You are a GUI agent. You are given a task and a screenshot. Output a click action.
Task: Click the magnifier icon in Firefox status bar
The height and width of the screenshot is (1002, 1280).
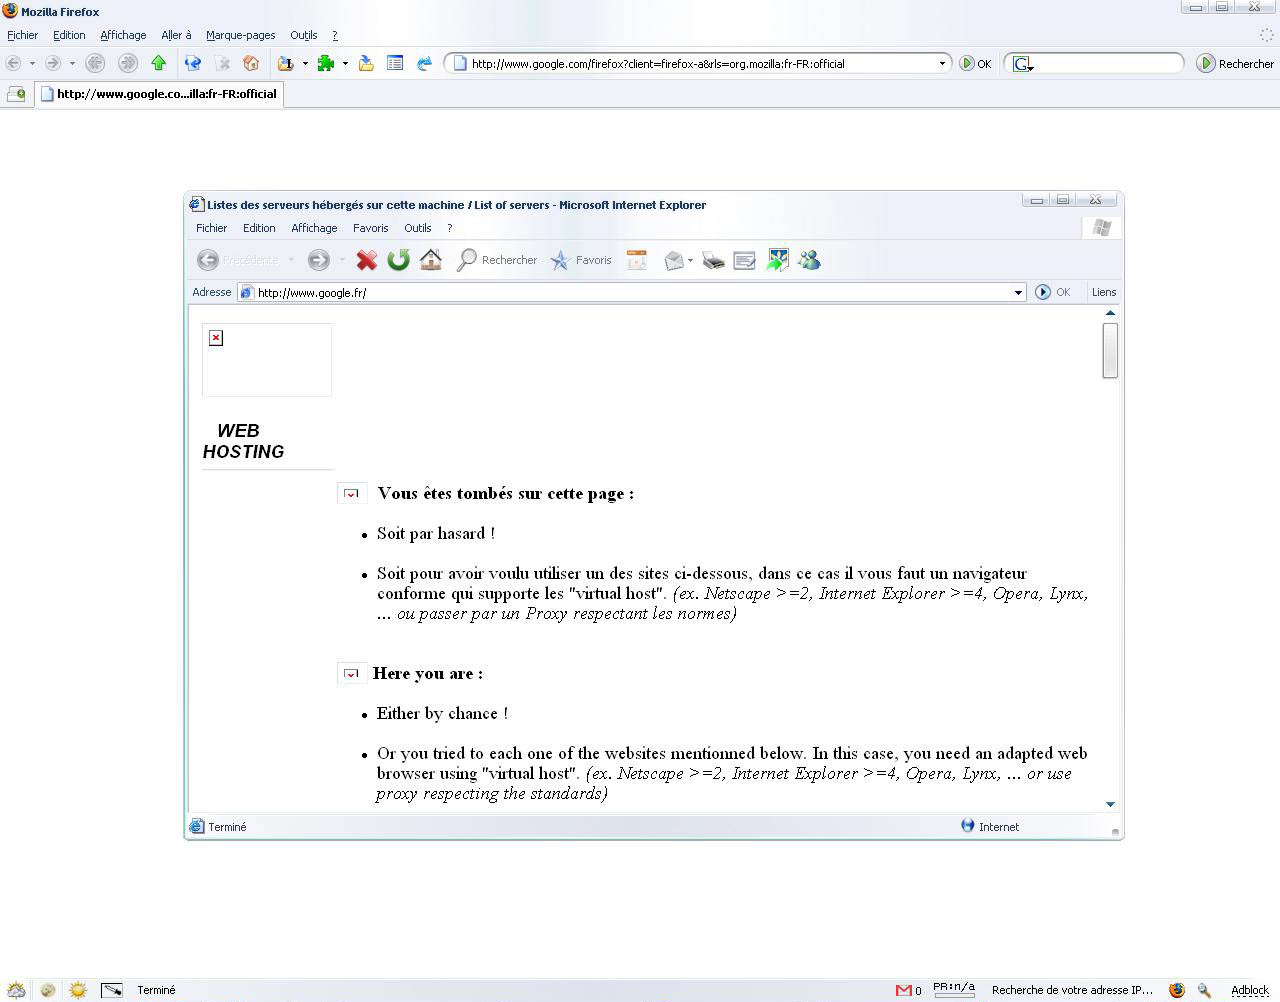1204,990
